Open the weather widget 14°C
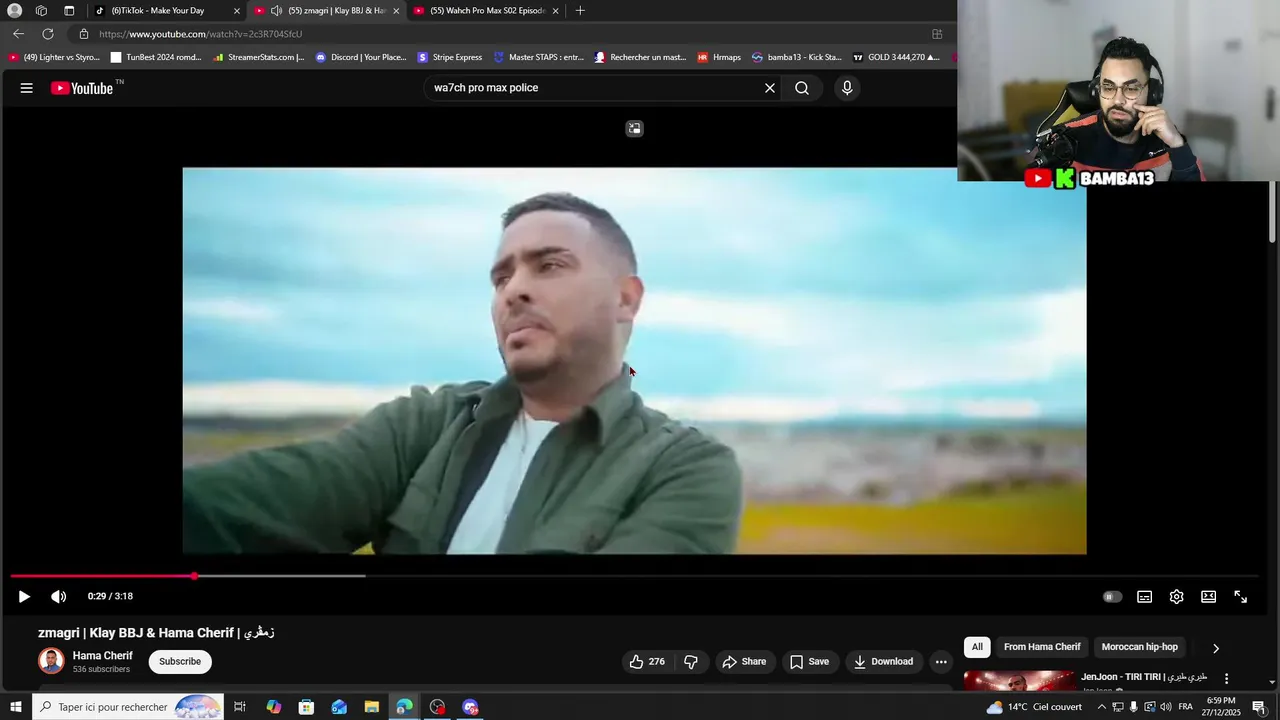Screen dimensions: 1280x720 (1034, 707)
